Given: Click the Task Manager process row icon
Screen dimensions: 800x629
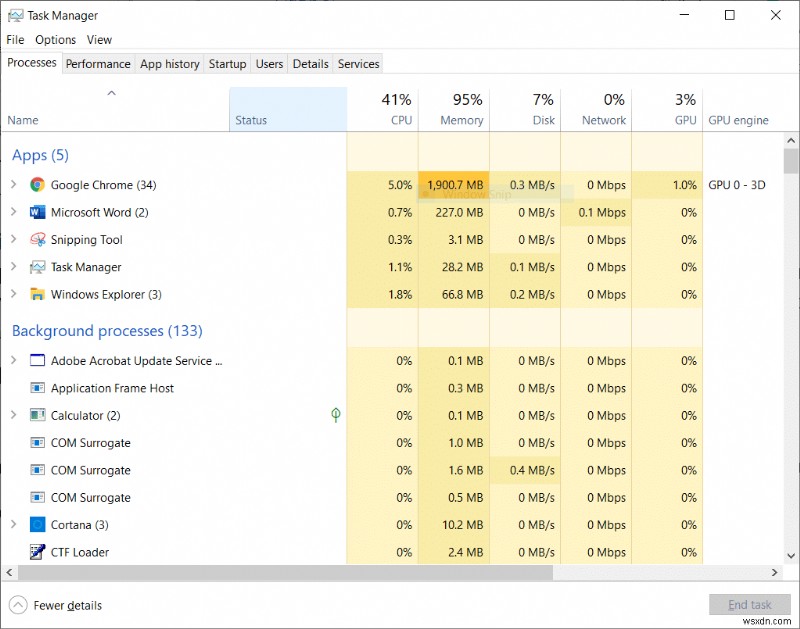Looking at the screenshot, I should (38, 267).
